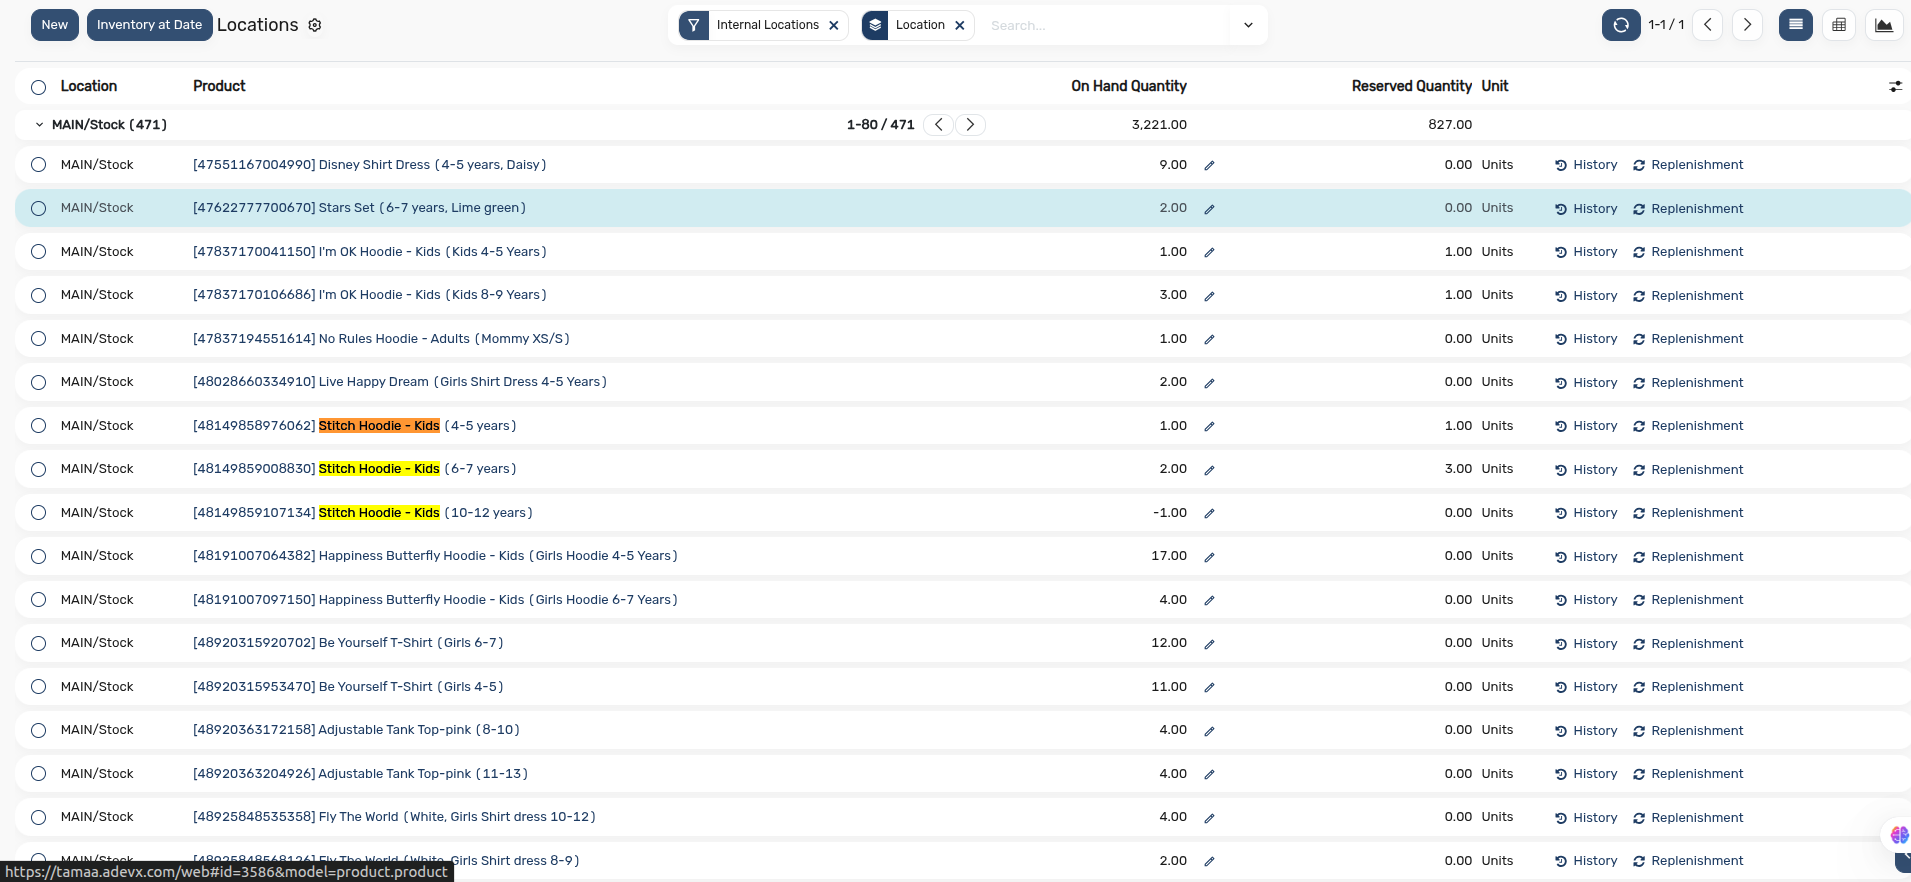This screenshot has width=1911, height=882.
Task: Select the Disney Shirt Dress row checkbox
Action: 38,165
